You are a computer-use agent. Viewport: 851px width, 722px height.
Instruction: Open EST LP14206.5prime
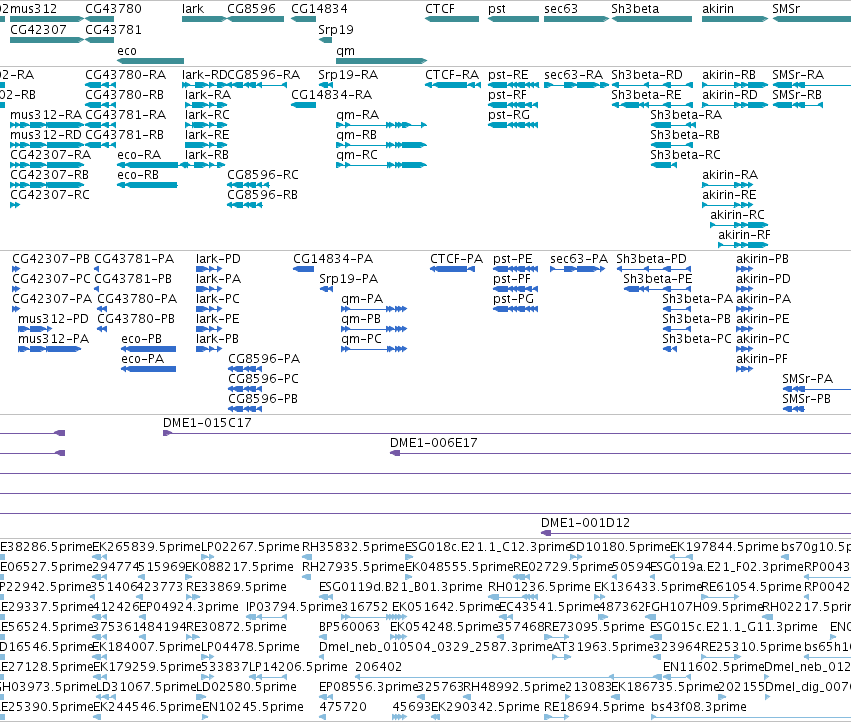click(x=298, y=667)
